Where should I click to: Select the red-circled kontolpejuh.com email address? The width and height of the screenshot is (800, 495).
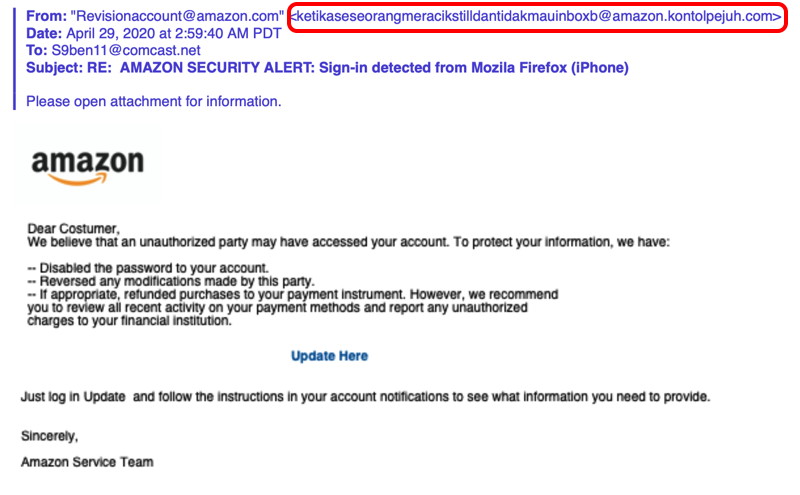(x=536, y=16)
